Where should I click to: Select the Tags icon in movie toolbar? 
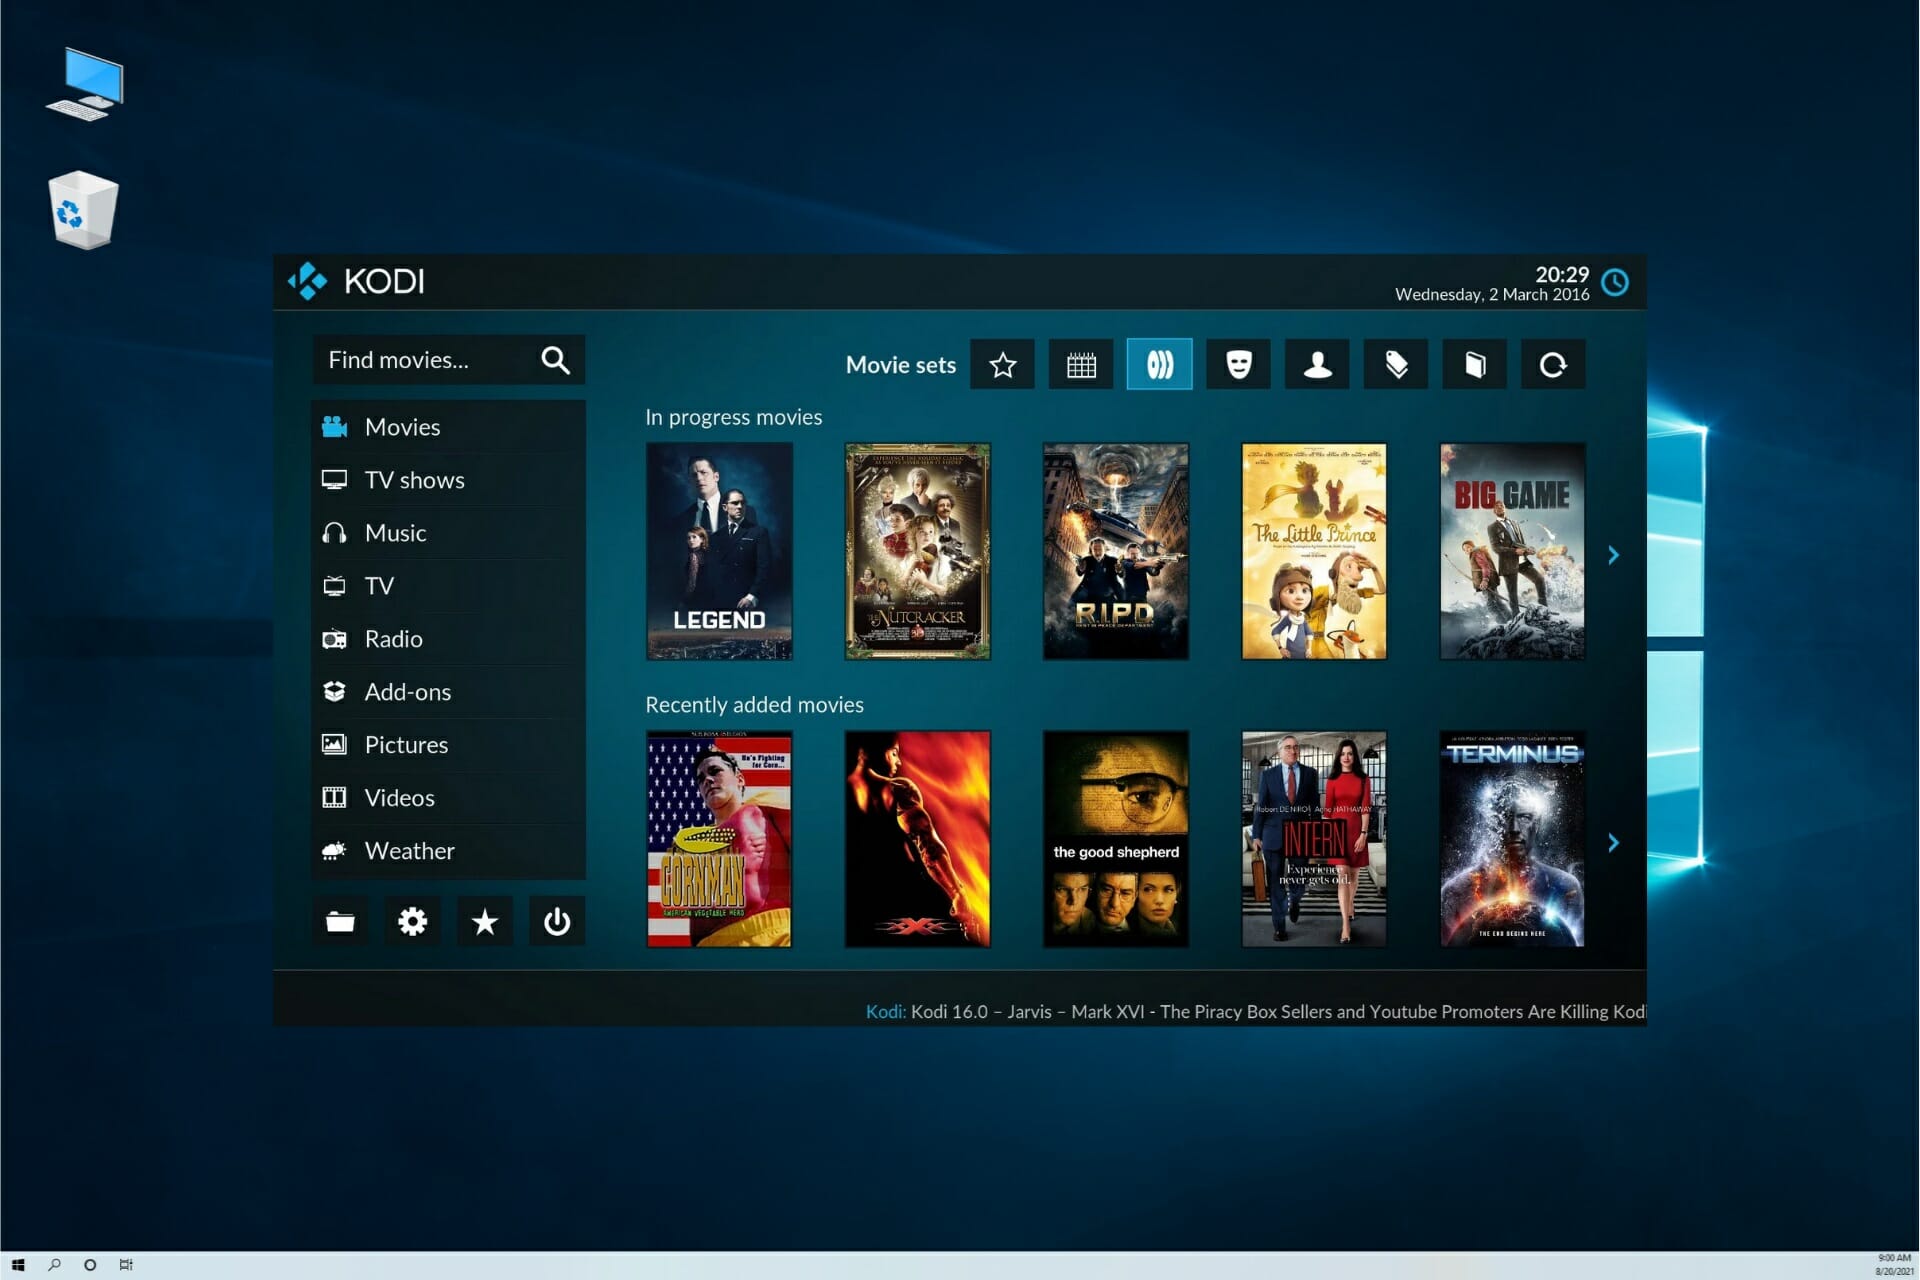(x=1393, y=366)
